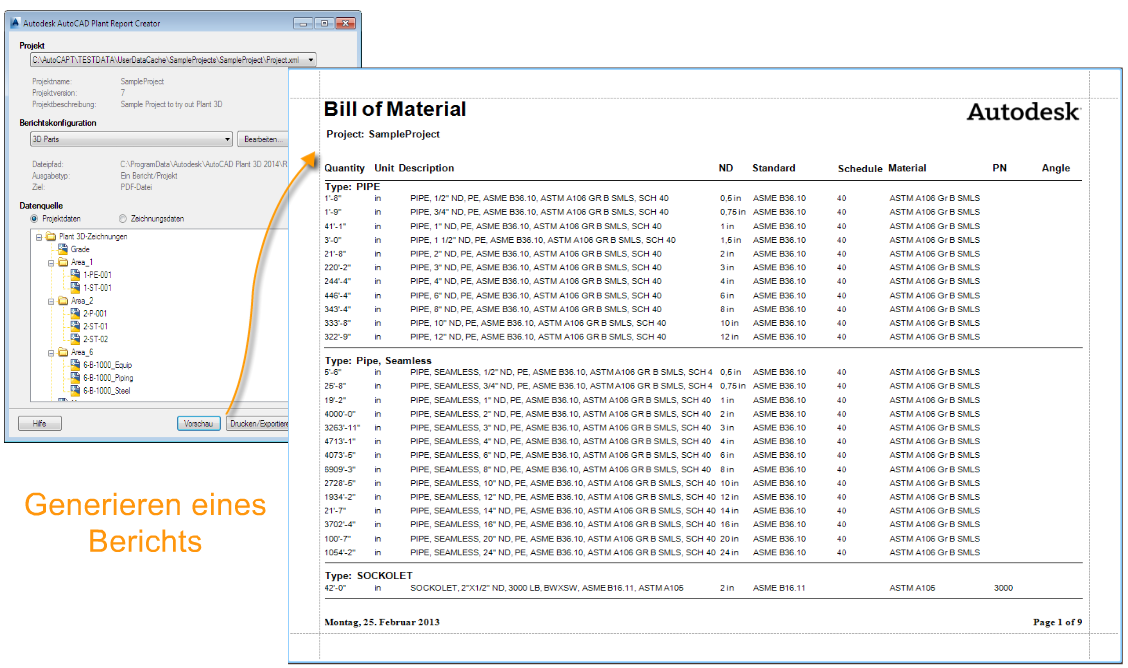Click the Drucken/Exportieren button
Viewport: 1128px width, 668px height.
257,424
